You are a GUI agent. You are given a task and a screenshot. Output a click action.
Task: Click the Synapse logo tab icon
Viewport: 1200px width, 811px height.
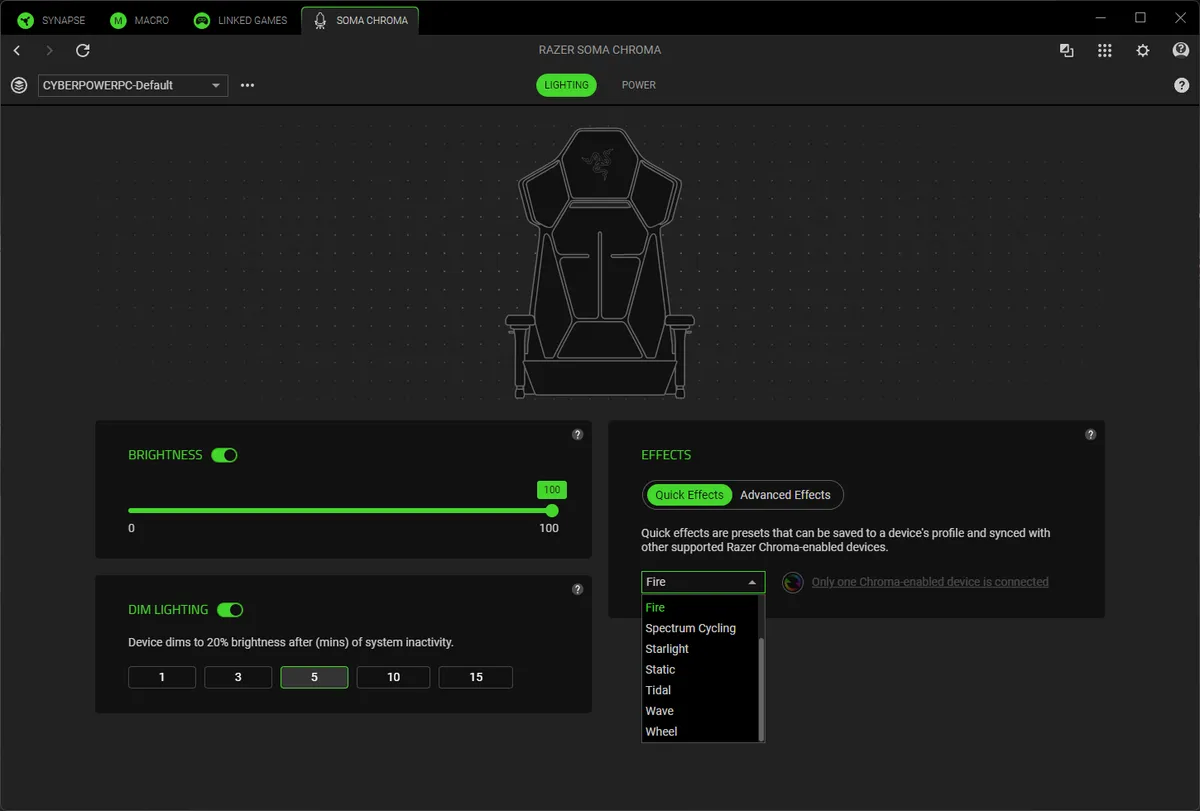(25, 20)
